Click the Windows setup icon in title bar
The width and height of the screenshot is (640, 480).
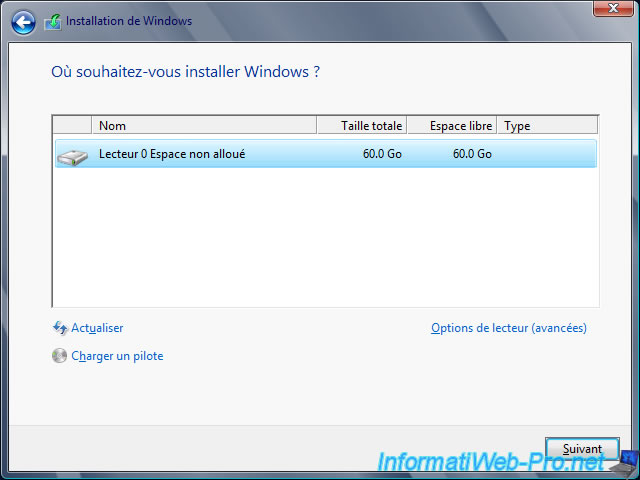[53, 22]
